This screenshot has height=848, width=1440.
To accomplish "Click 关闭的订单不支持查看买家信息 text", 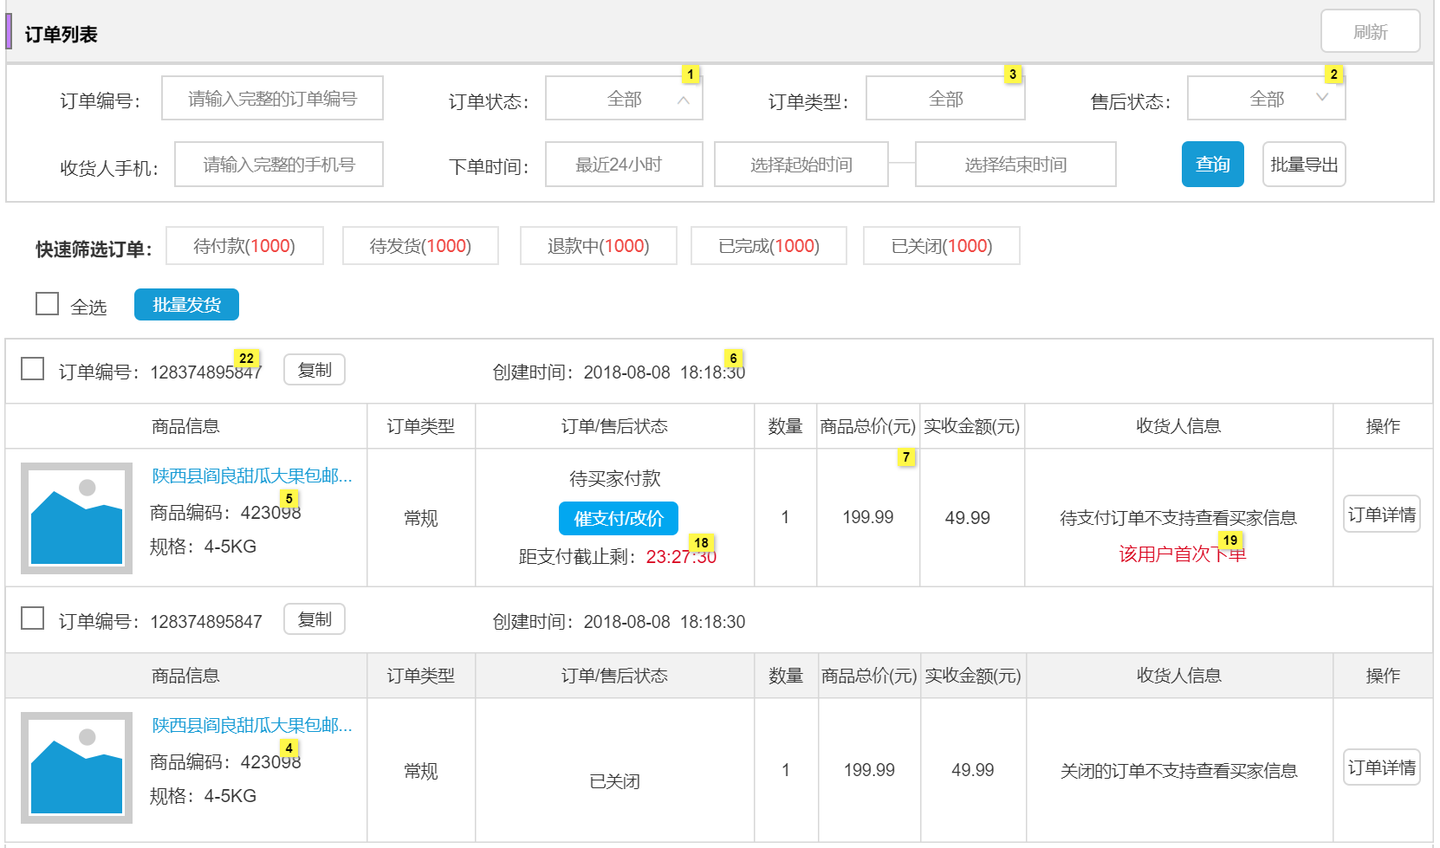I will [x=1179, y=771].
